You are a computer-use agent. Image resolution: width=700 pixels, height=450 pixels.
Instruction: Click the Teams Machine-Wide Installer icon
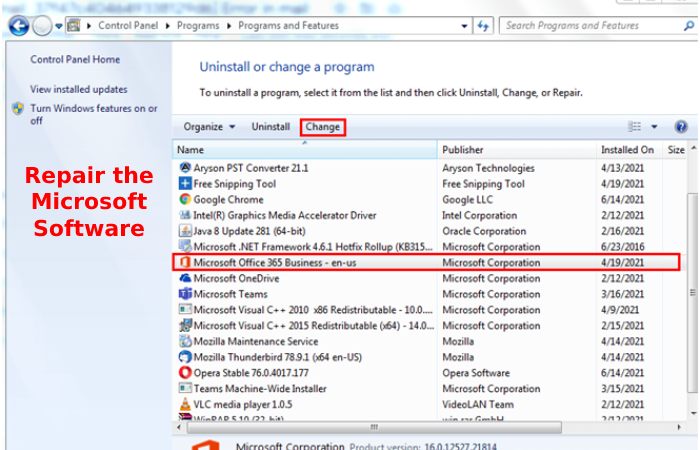pyautogui.click(x=185, y=388)
